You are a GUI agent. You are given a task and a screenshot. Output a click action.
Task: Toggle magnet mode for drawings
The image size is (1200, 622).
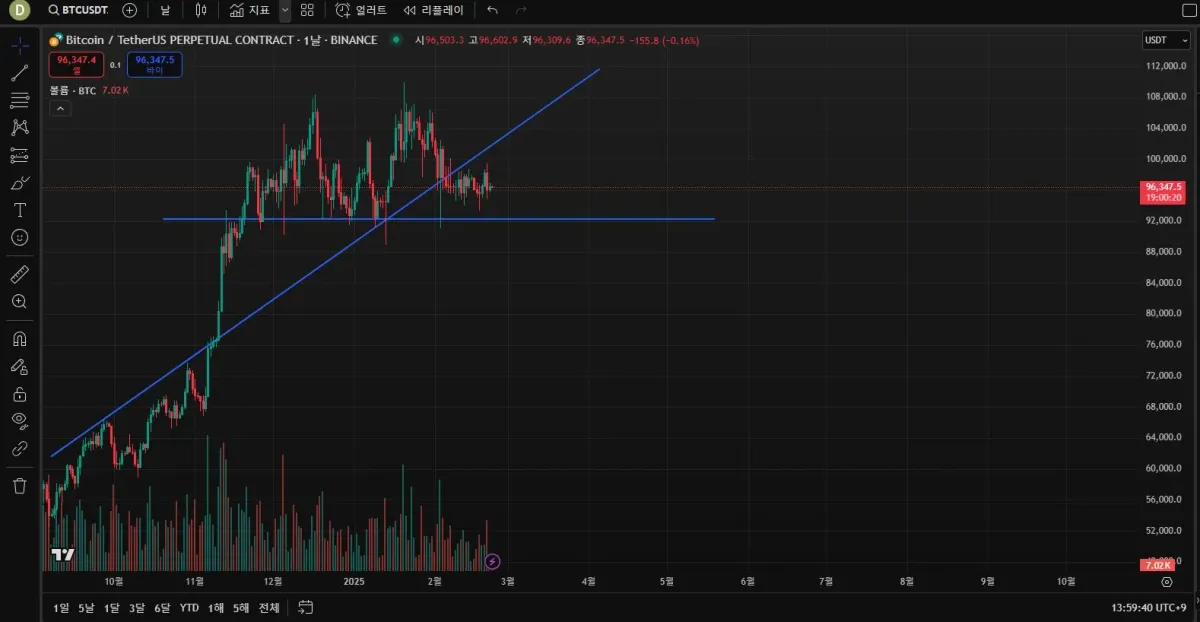[x=19, y=339]
